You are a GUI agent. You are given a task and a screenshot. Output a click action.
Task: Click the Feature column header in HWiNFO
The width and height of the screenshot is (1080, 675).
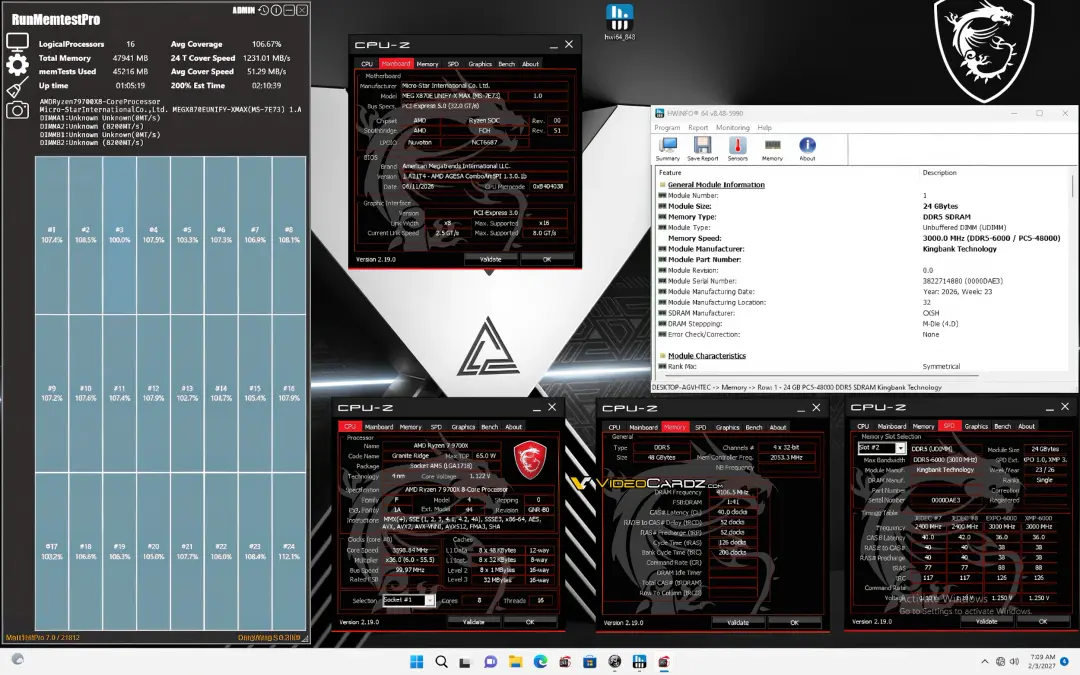point(670,173)
